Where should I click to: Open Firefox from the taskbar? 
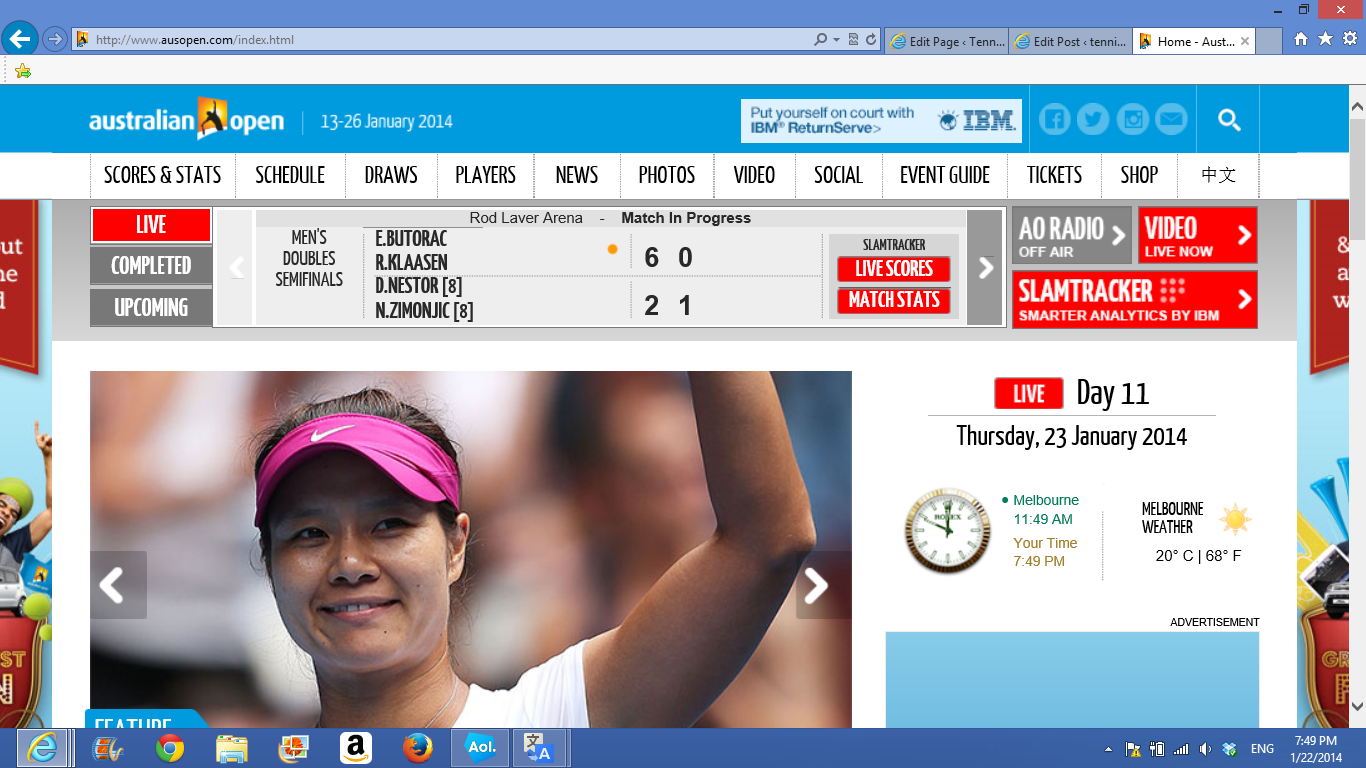coord(418,748)
